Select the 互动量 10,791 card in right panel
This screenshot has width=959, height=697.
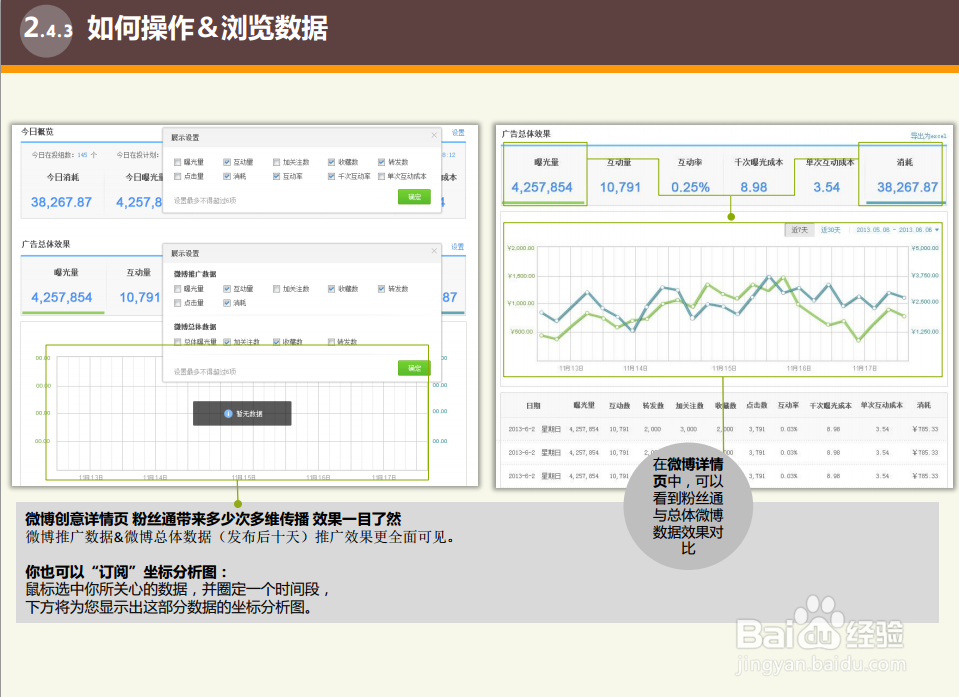tap(620, 176)
